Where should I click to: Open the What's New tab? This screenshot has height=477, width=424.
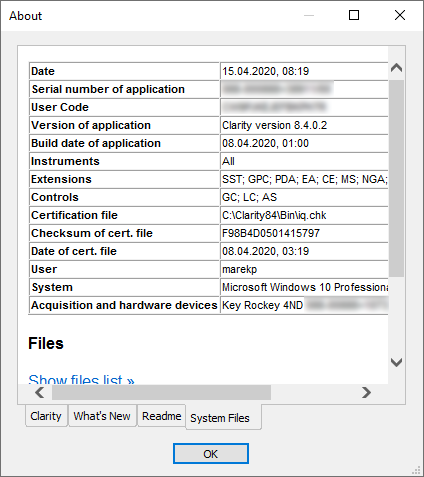pos(102,416)
